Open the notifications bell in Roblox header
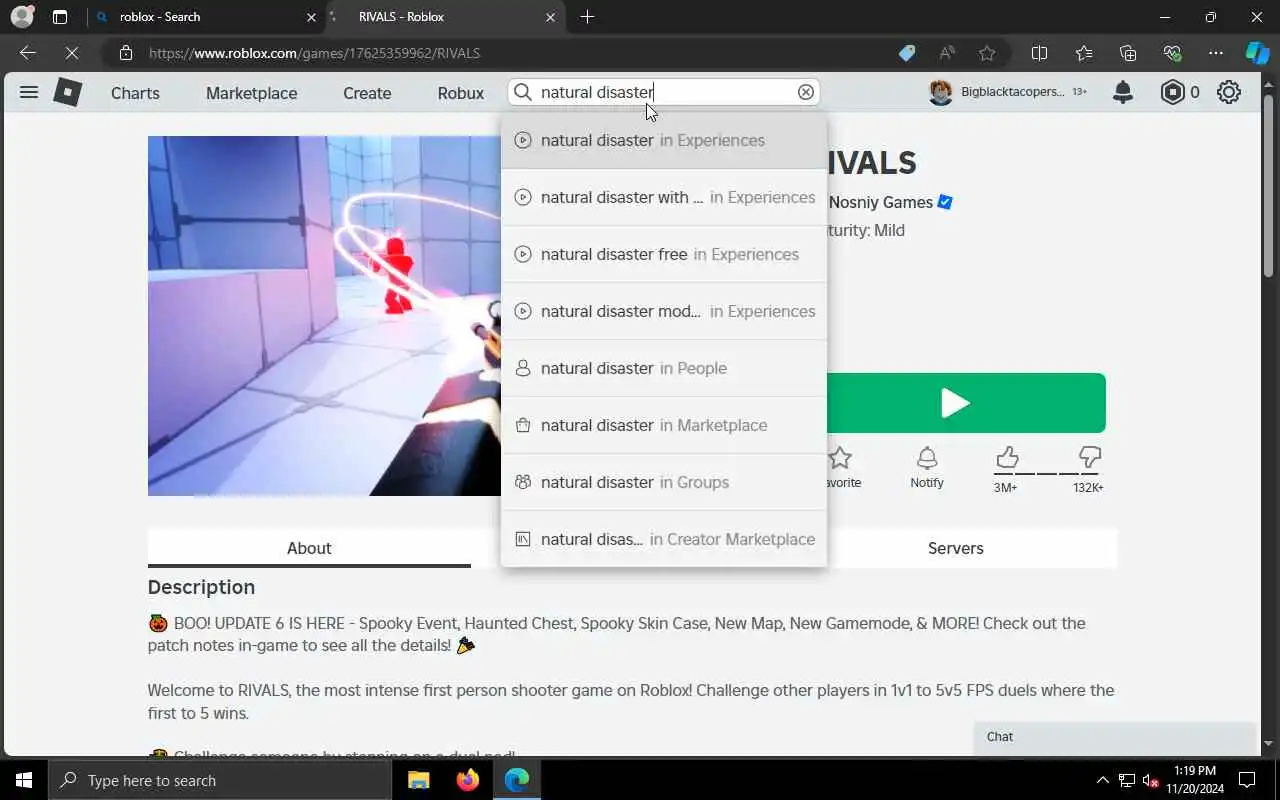This screenshot has width=1280, height=800. tap(1123, 92)
